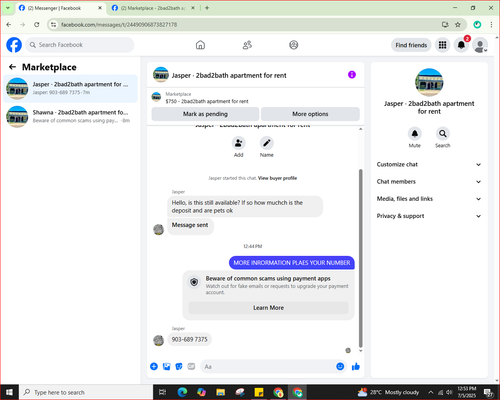This screenshot has height=400, width=500.
Task: Open Task View on the taskbar
Action: [x=163, y=392]
